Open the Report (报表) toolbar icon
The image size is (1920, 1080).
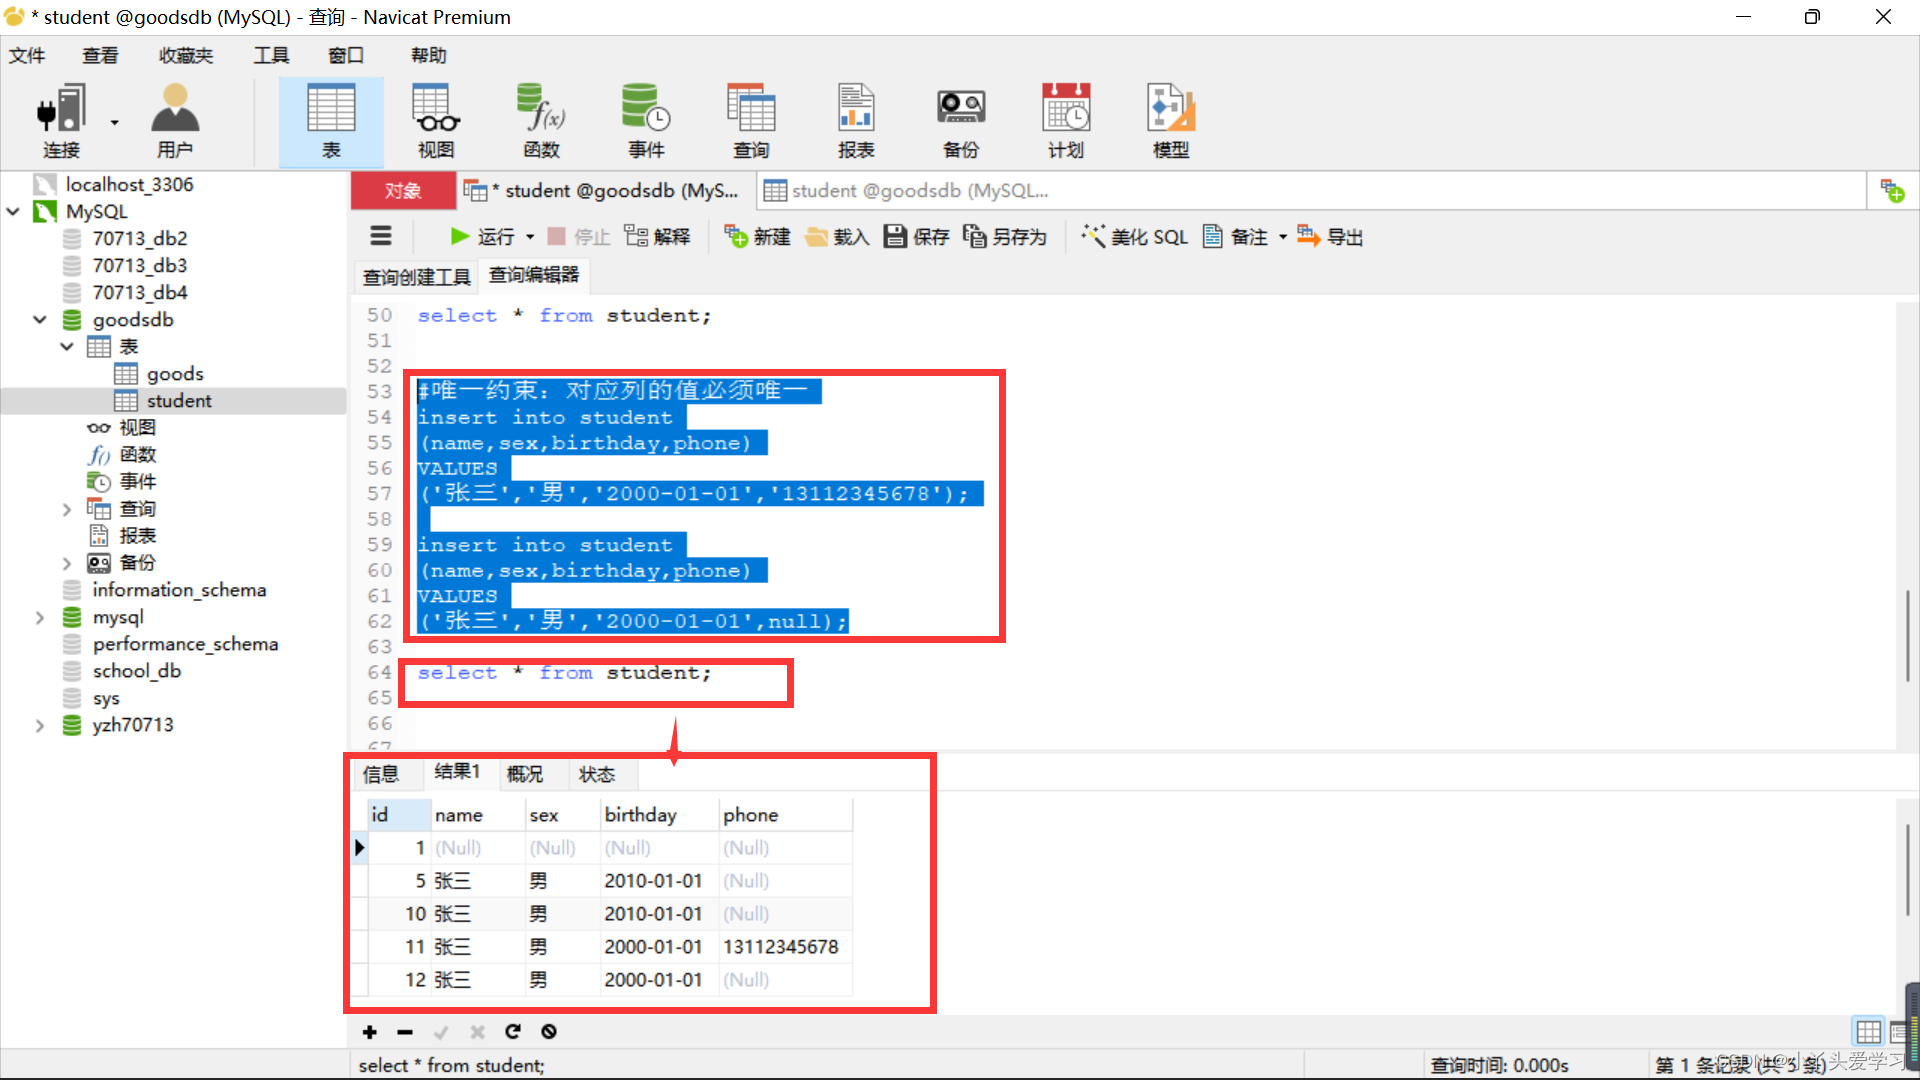click(856, 122)
